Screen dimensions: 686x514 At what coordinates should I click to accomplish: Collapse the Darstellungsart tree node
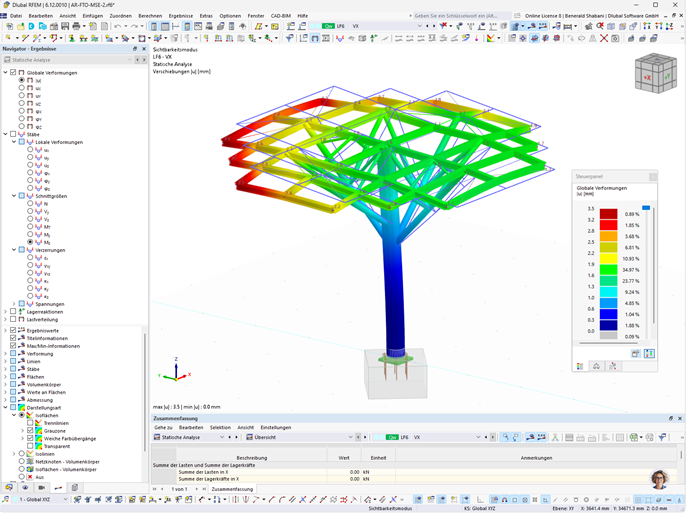5,407
